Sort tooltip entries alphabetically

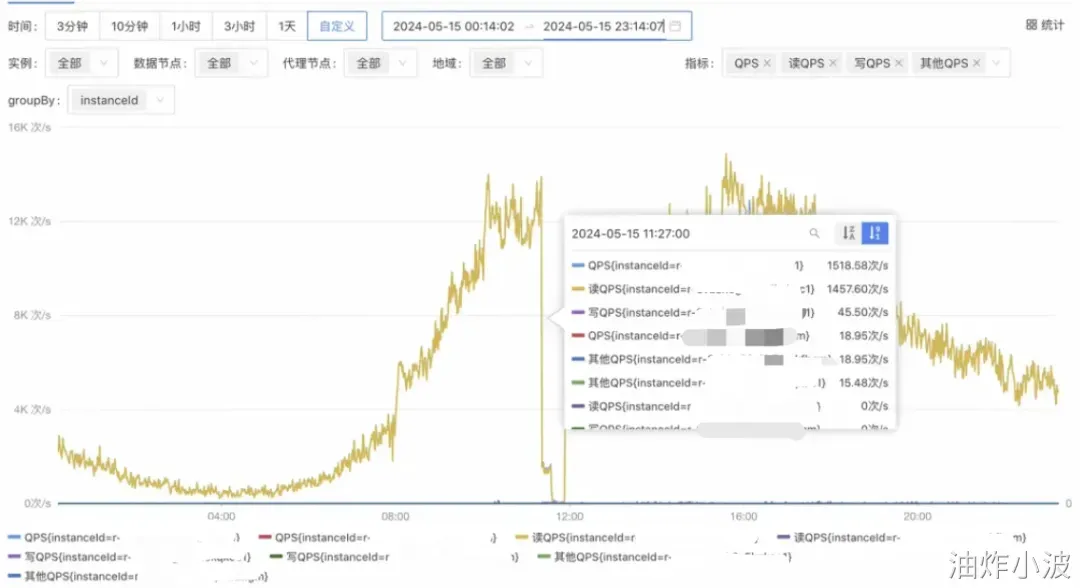pyautogui.click(x=849, y=233)
